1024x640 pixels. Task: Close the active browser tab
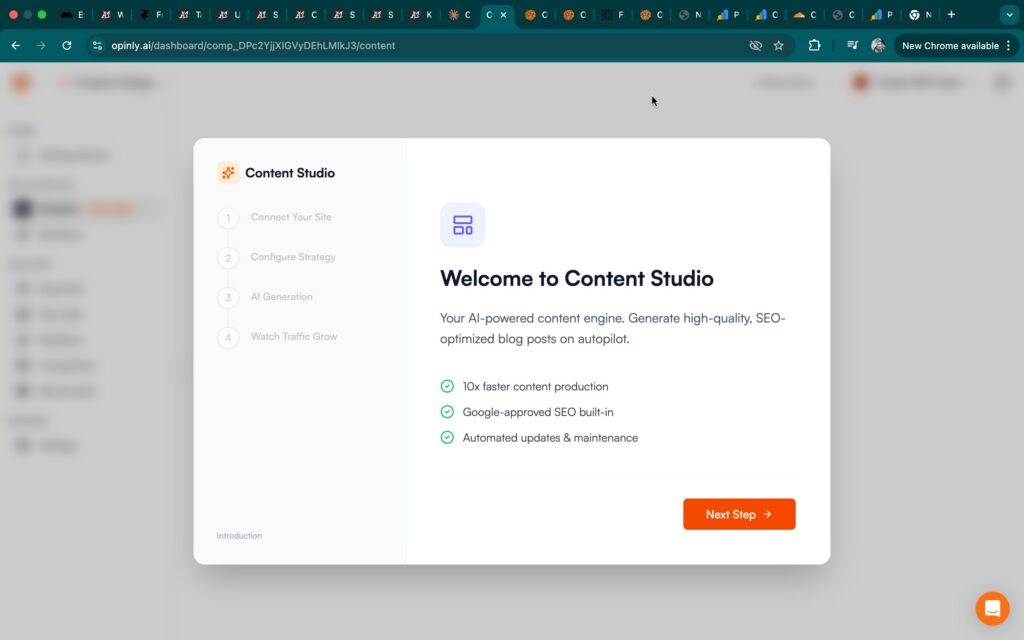(504, 14)
